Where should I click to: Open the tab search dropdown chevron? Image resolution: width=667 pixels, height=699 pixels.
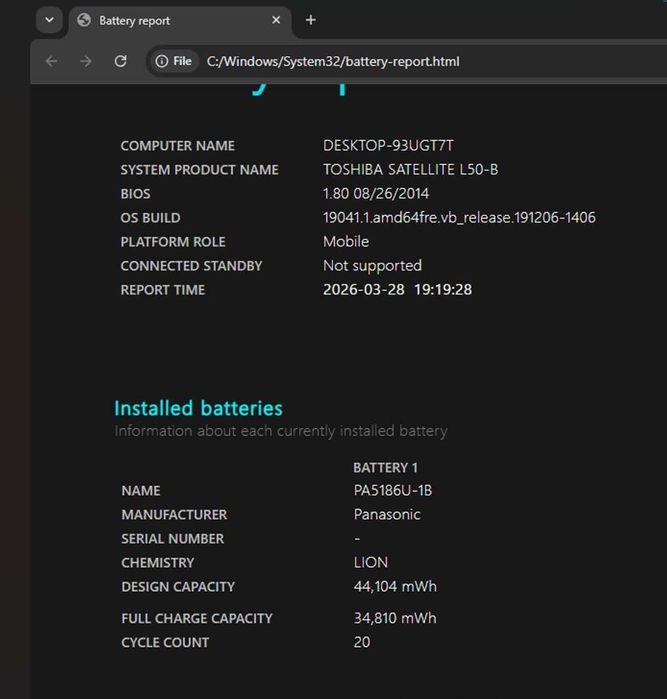(x=49, y=20)
